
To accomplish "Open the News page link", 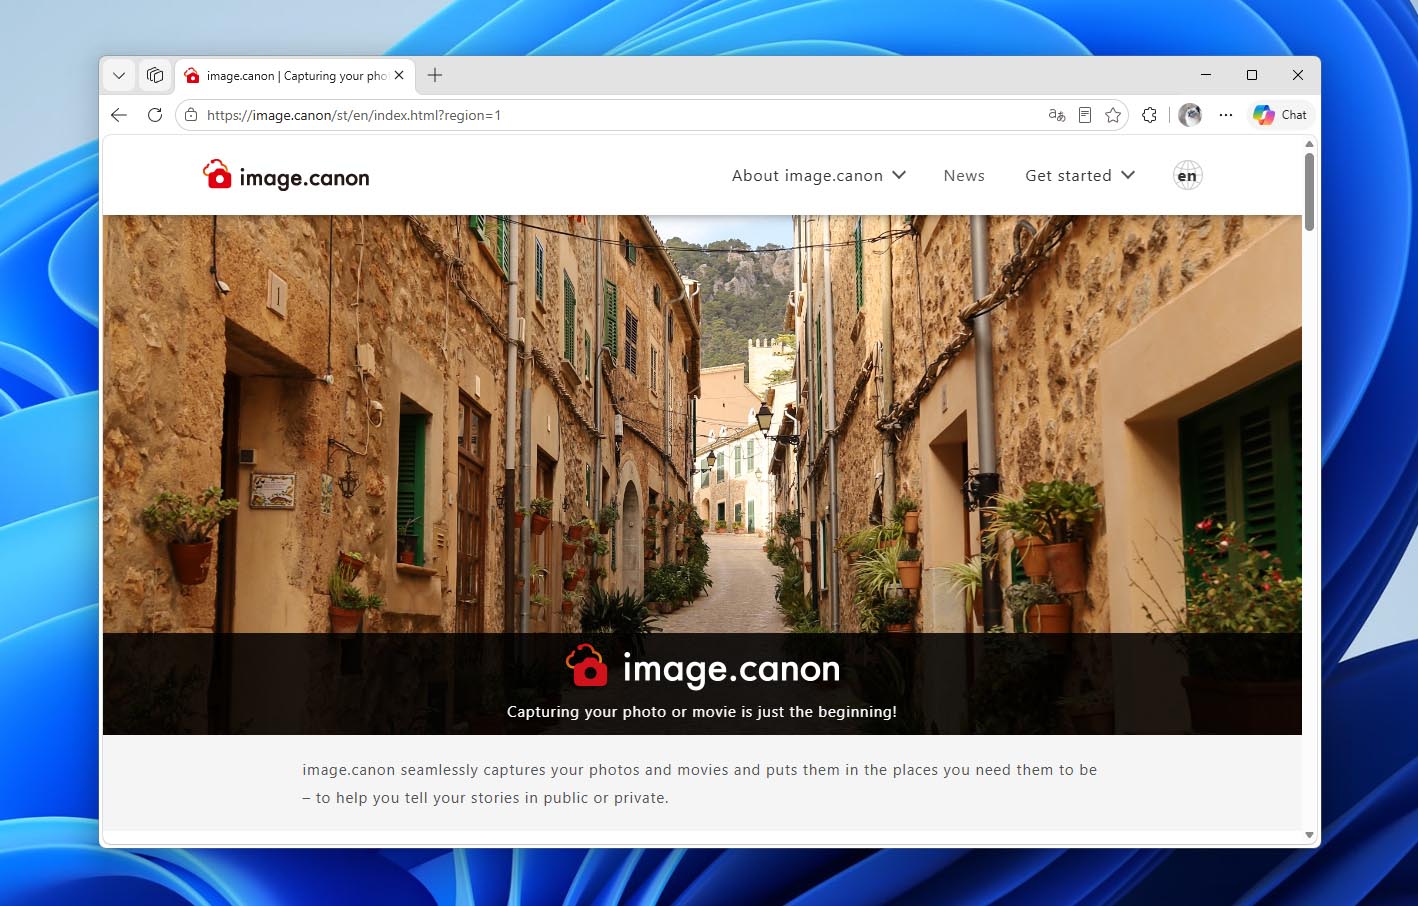I will click(x=964, y=176).
